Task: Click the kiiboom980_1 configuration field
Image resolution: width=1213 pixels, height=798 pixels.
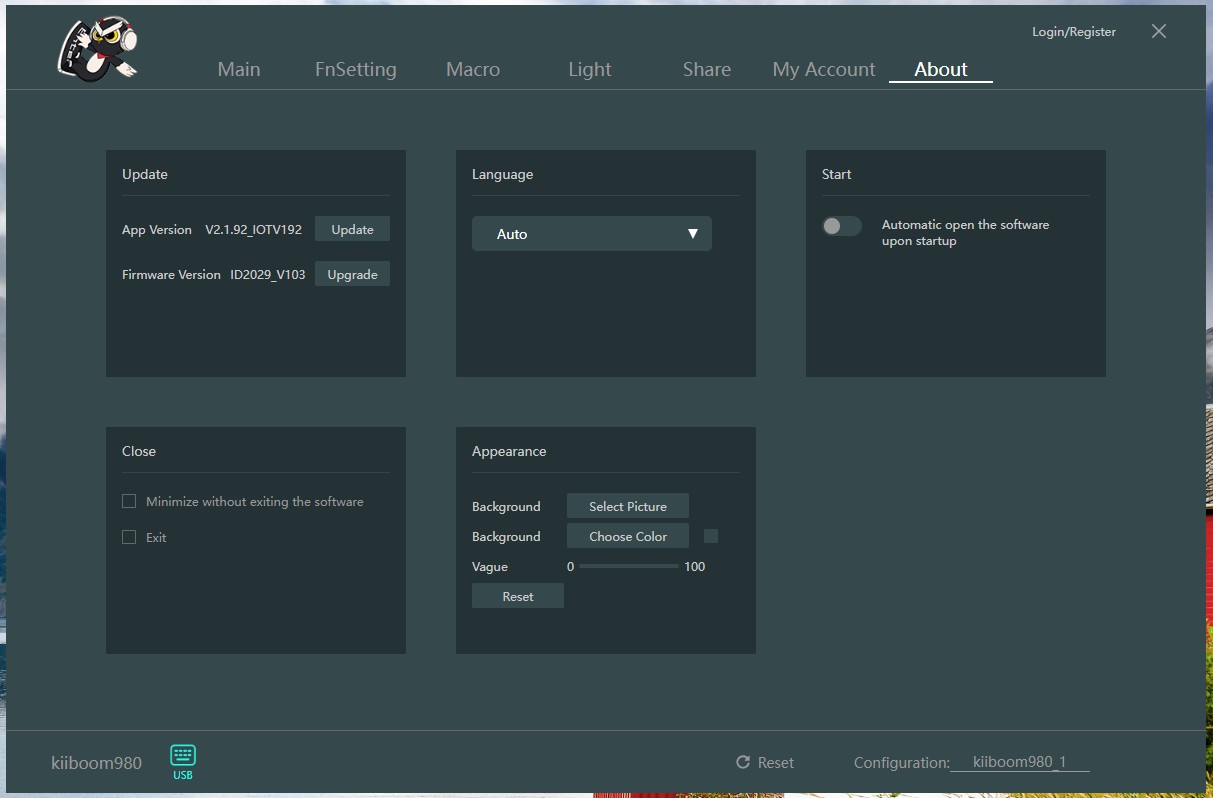Action: point(1020,762)
